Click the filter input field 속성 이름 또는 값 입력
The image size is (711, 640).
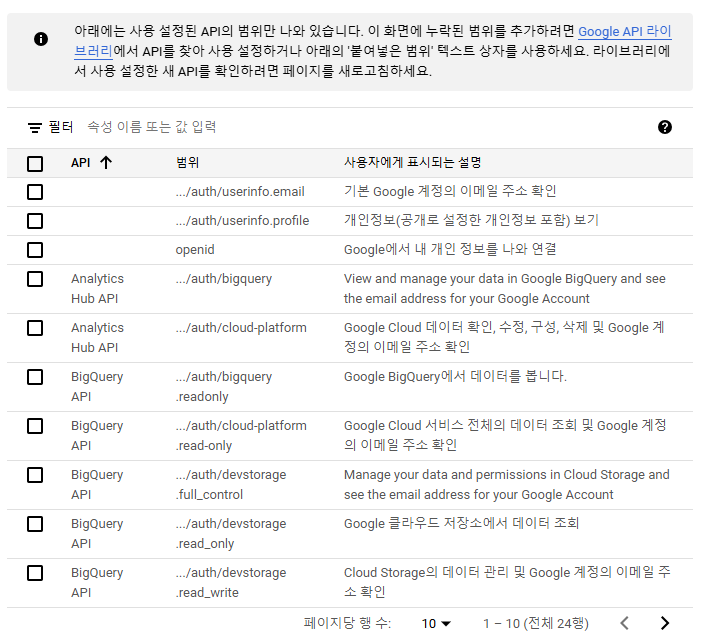pos(151,127)
